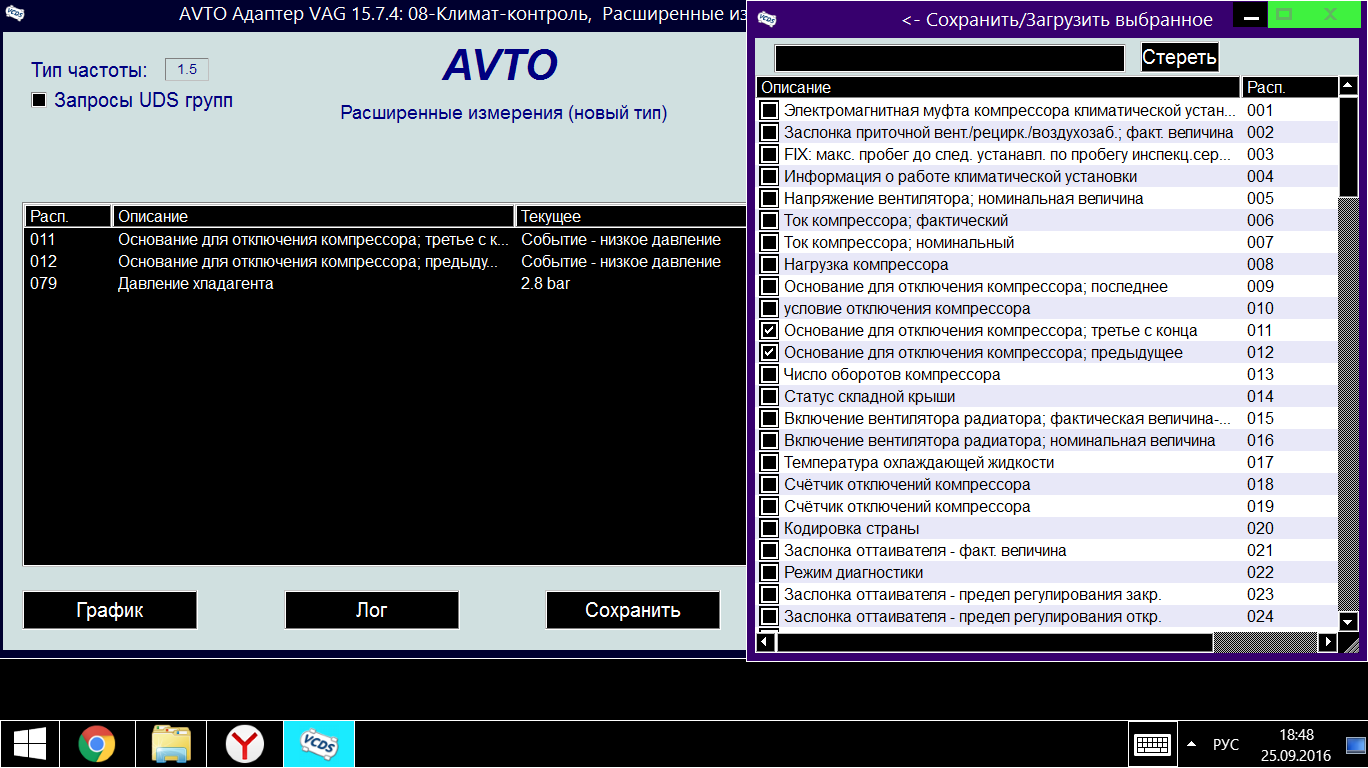Open the on-screen keyboard tray icon
Image resolution: width=1368 pixels, height=768 pixels.
pos(1152,745)
